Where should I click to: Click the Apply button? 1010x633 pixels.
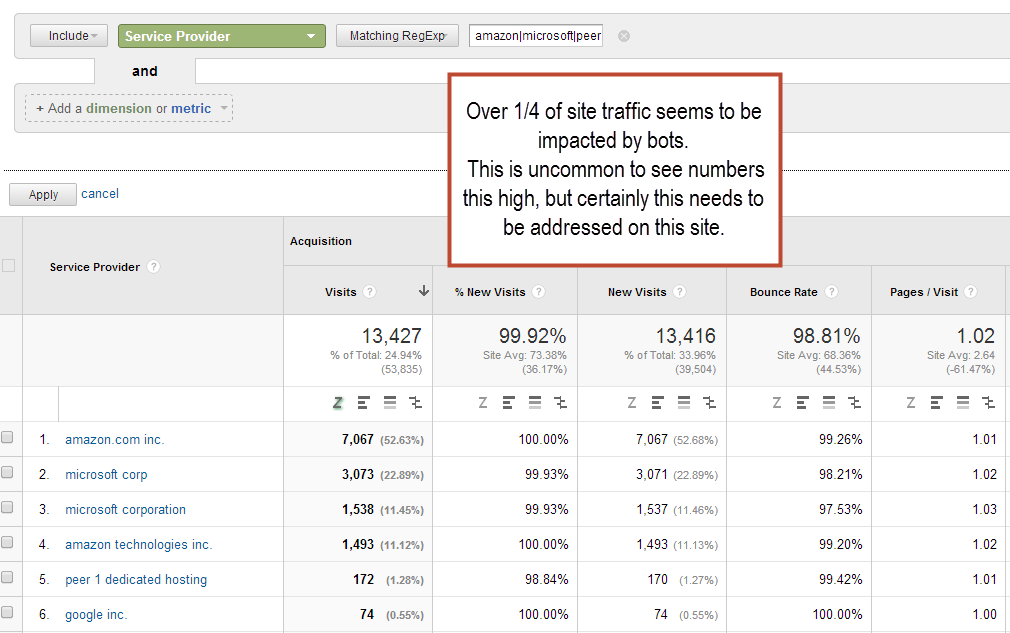coord(43,194)
